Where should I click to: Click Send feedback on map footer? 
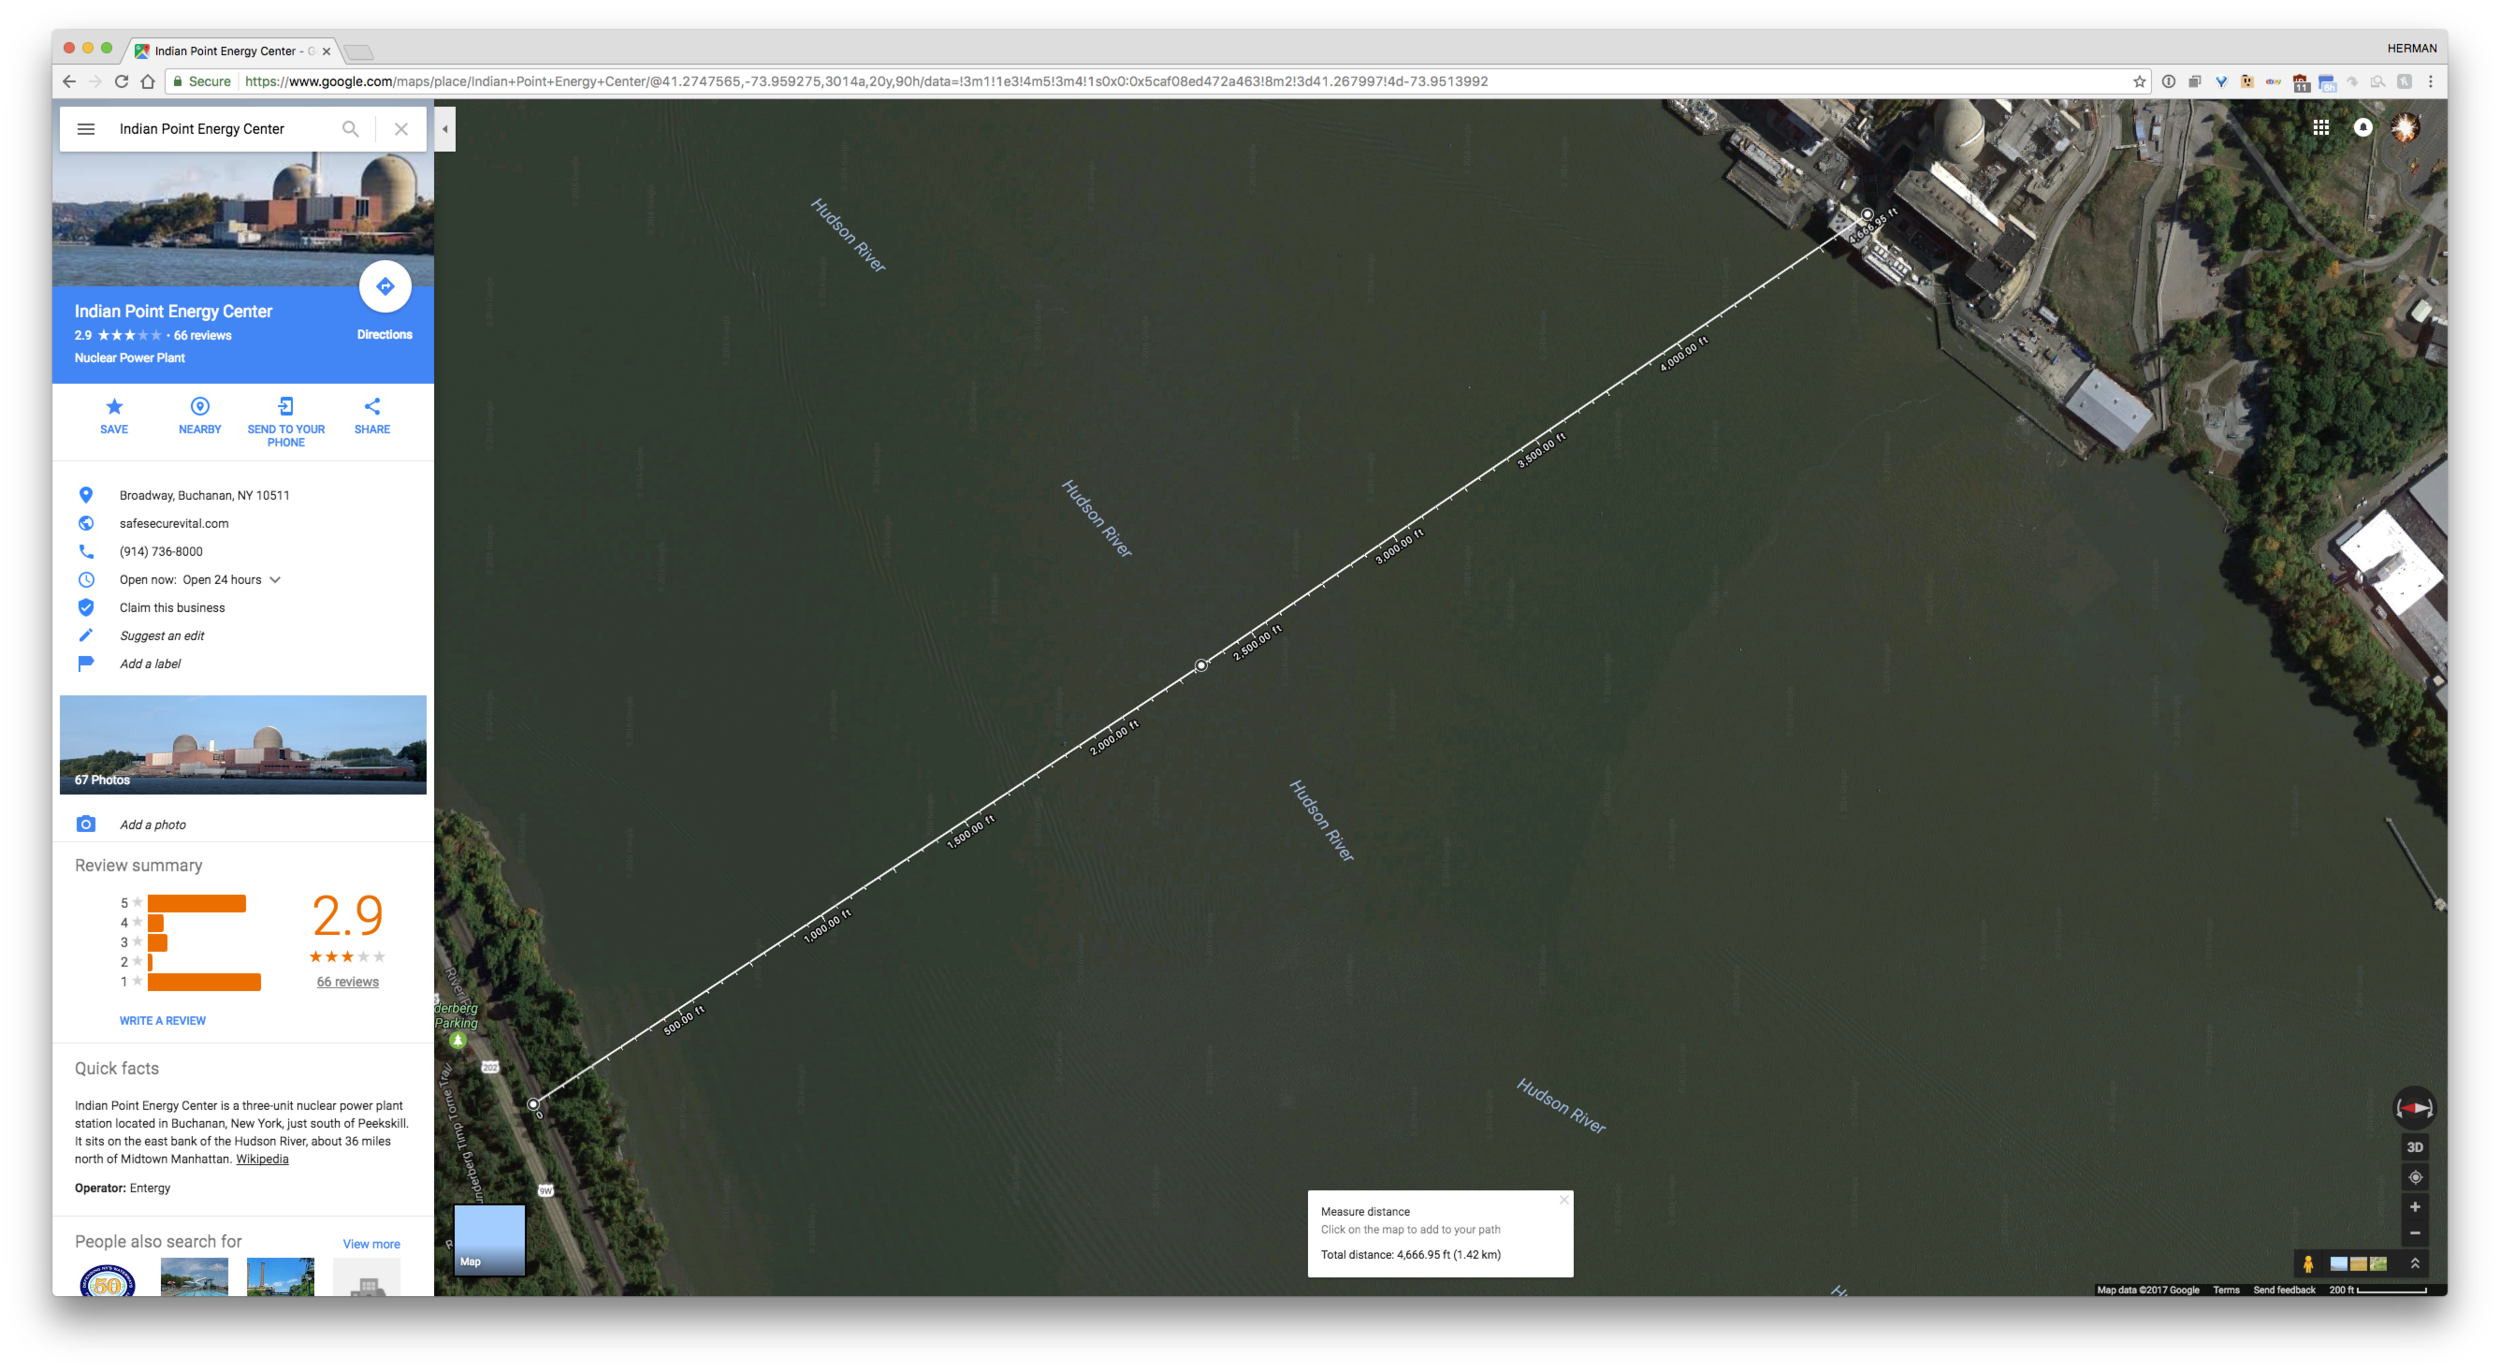coord(2283,1290)
